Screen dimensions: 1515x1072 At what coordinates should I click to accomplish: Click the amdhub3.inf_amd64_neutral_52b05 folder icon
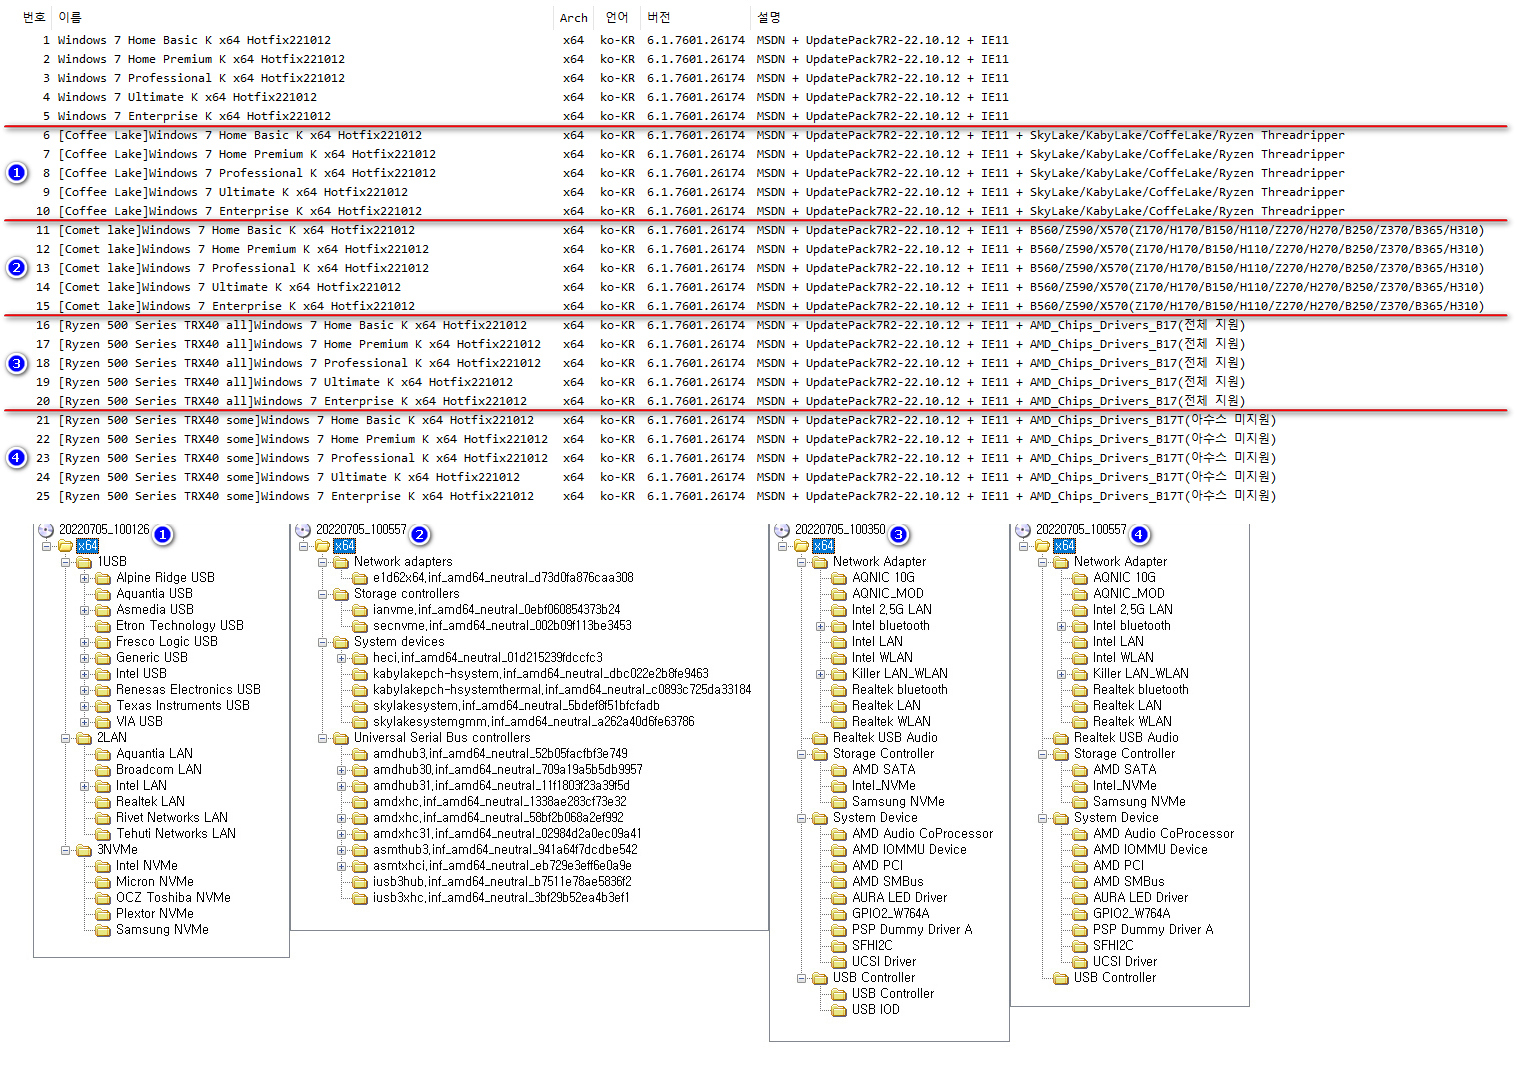tap(360, 754)
